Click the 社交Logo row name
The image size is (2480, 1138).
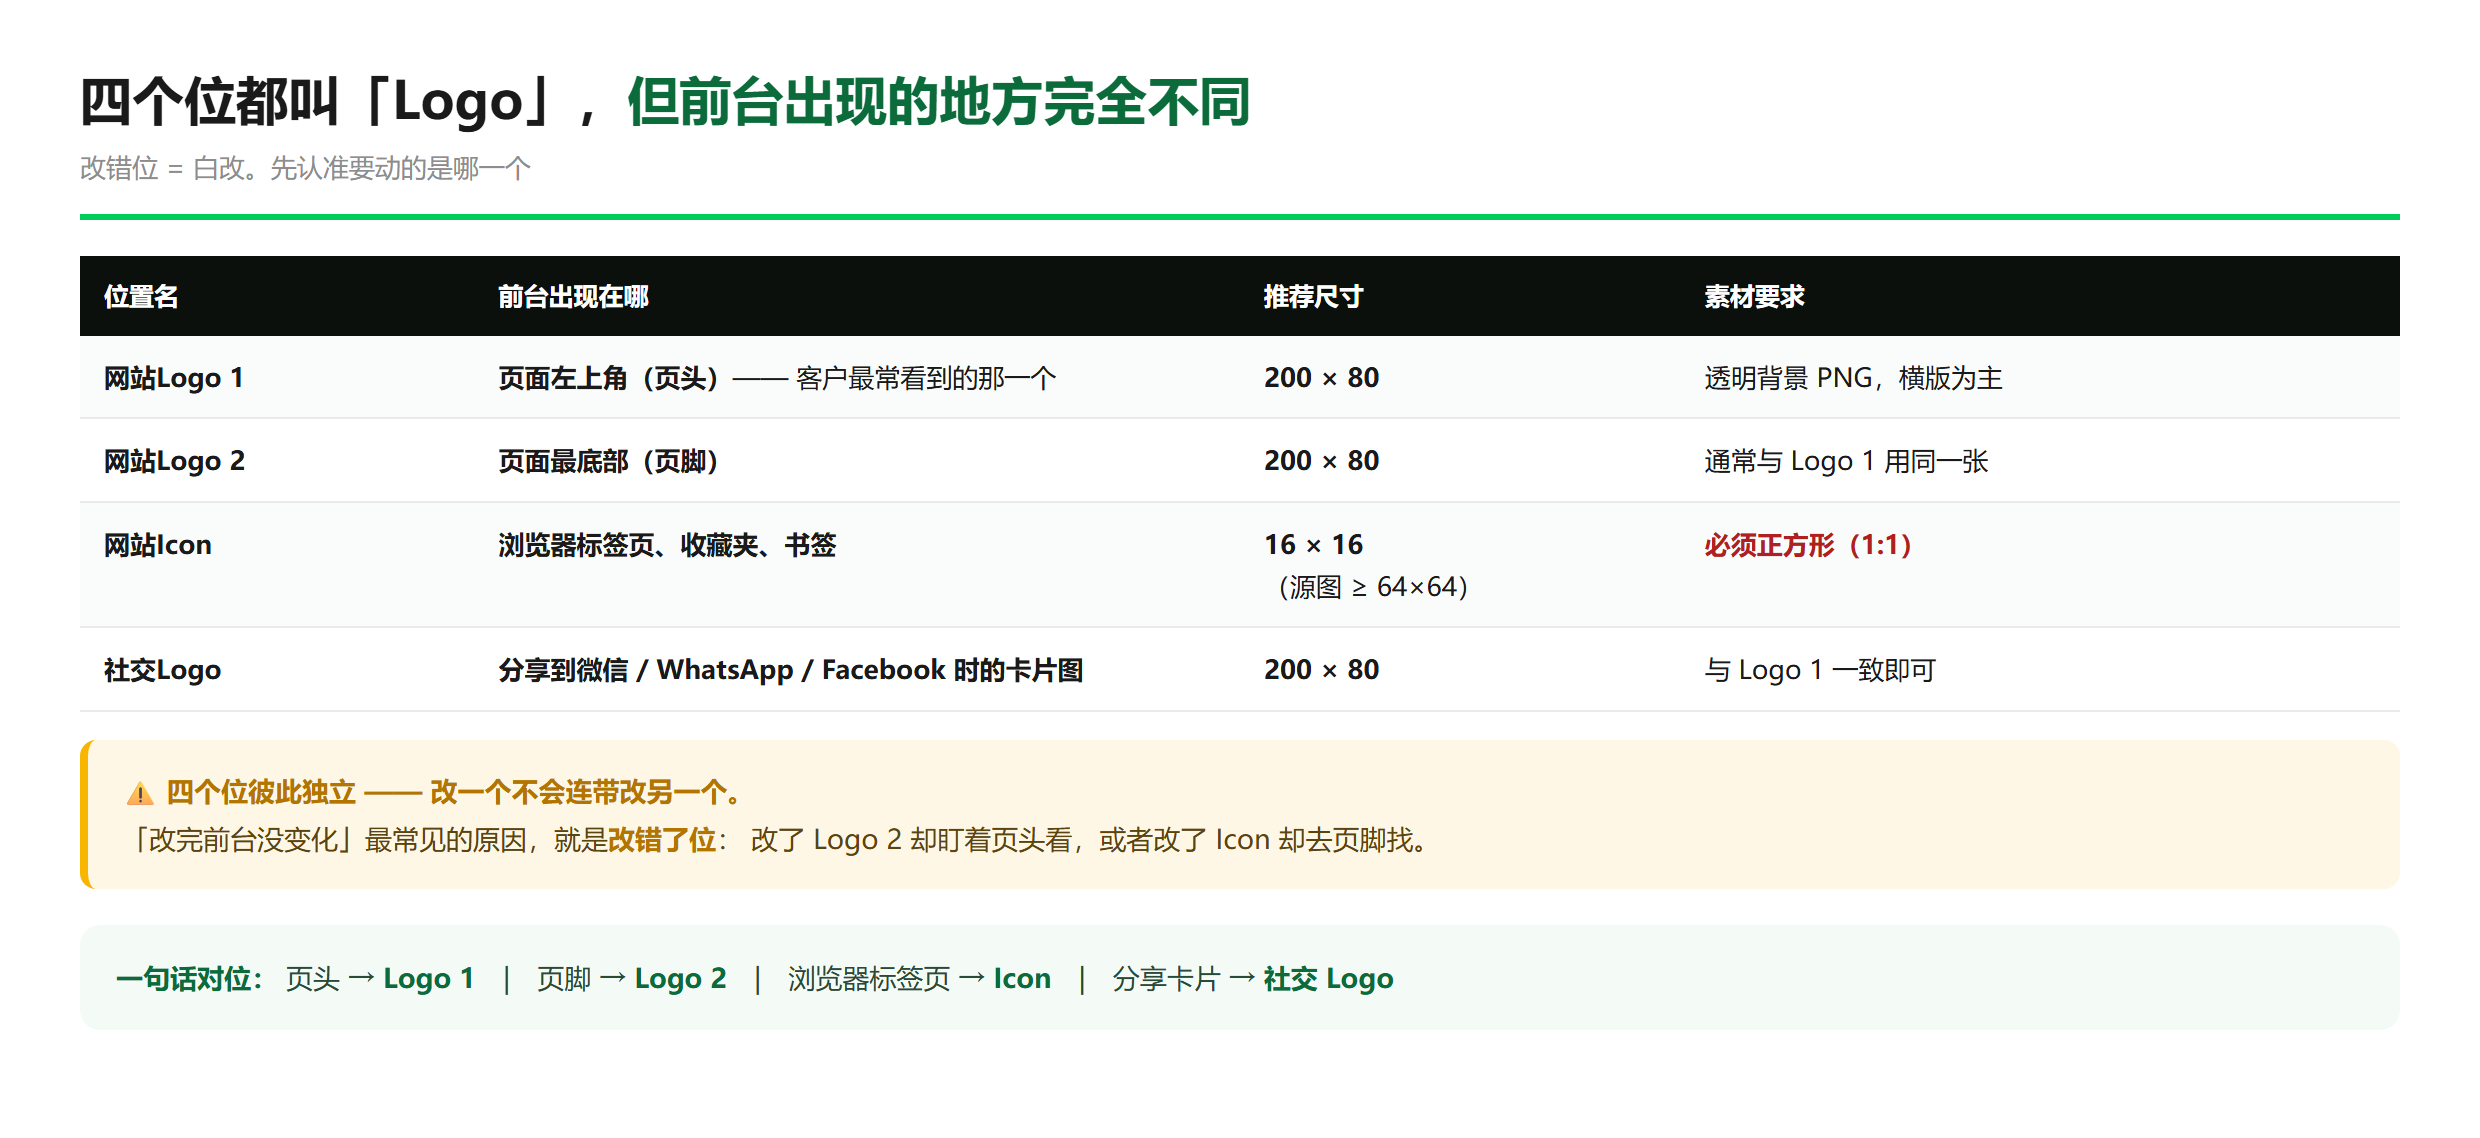pos(162,670)
